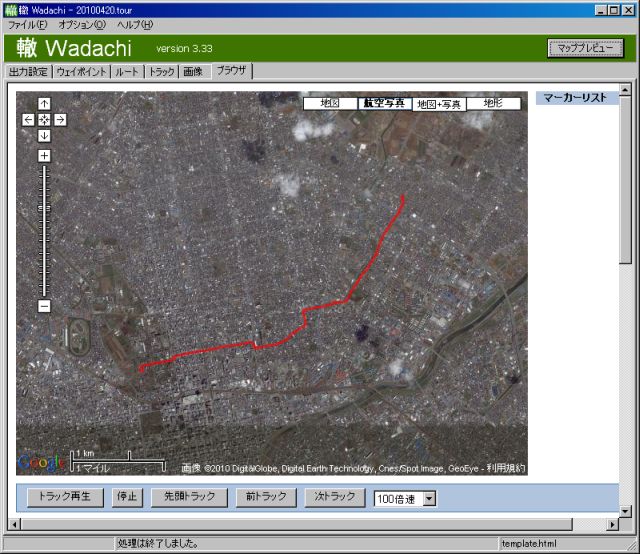Switch to the ルート tab
This screenshot has height=554, width=640.
(x=127, y=72)
